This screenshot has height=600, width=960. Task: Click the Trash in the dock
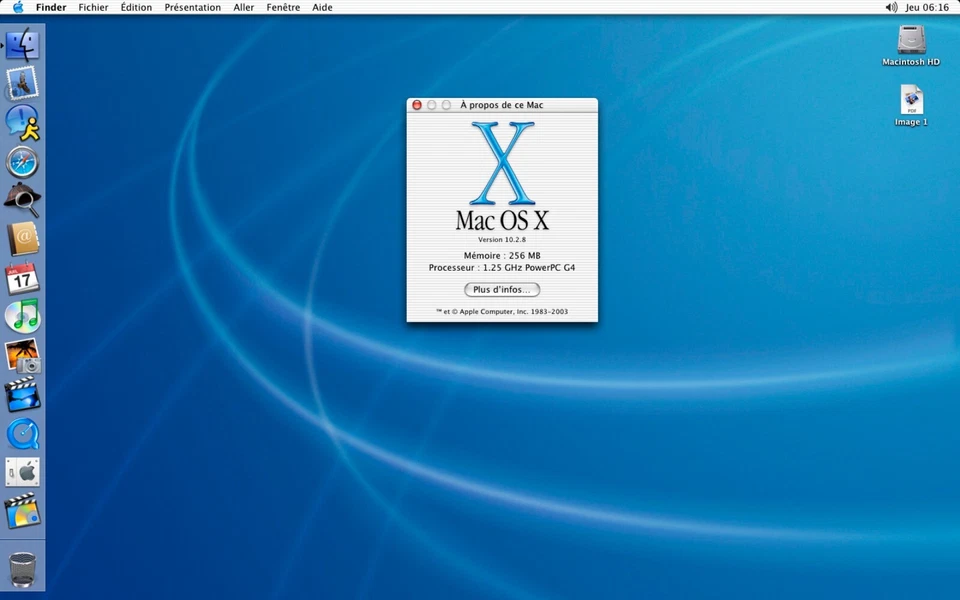(22, 568)
